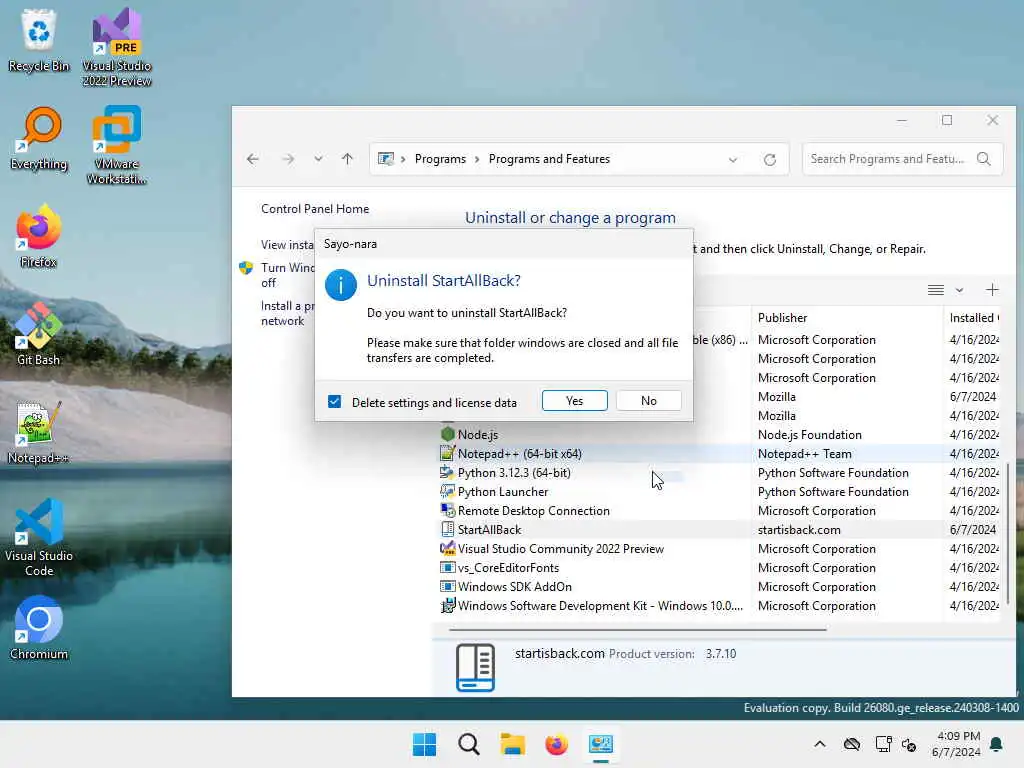The width and height of the screenshot is (1024, 768).
Task: Select the StartAllBack program row
Action: coord(716,529)
